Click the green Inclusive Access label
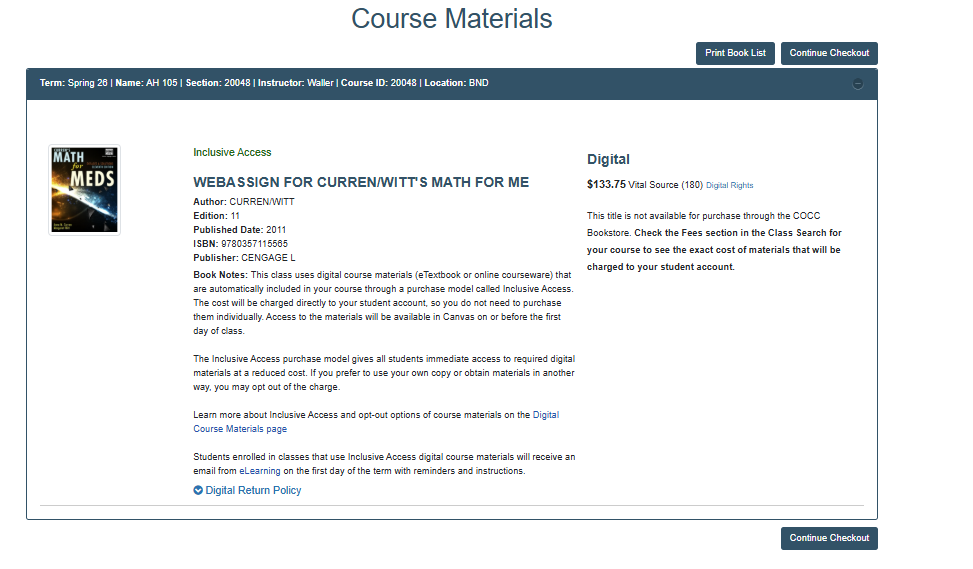 [x=232, y=152]
